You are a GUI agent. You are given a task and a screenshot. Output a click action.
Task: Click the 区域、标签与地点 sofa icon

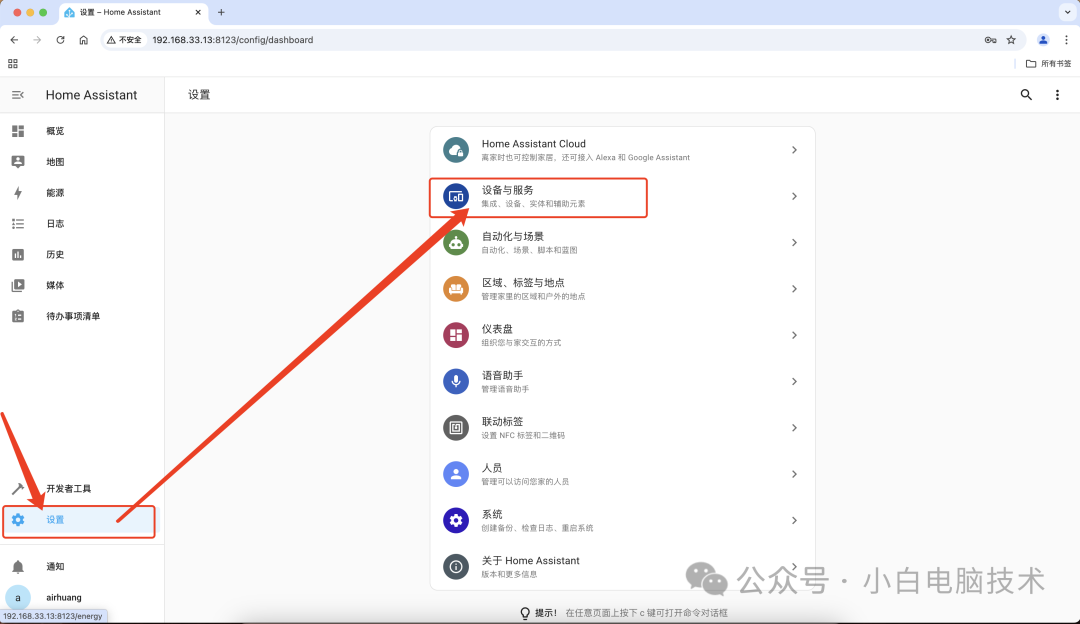pyautogui.click(x=456, y=289)
